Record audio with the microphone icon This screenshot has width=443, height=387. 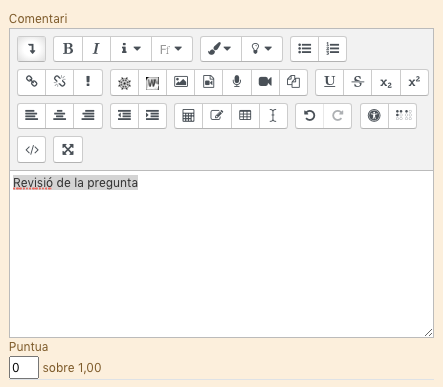click(x=237, y=82)
